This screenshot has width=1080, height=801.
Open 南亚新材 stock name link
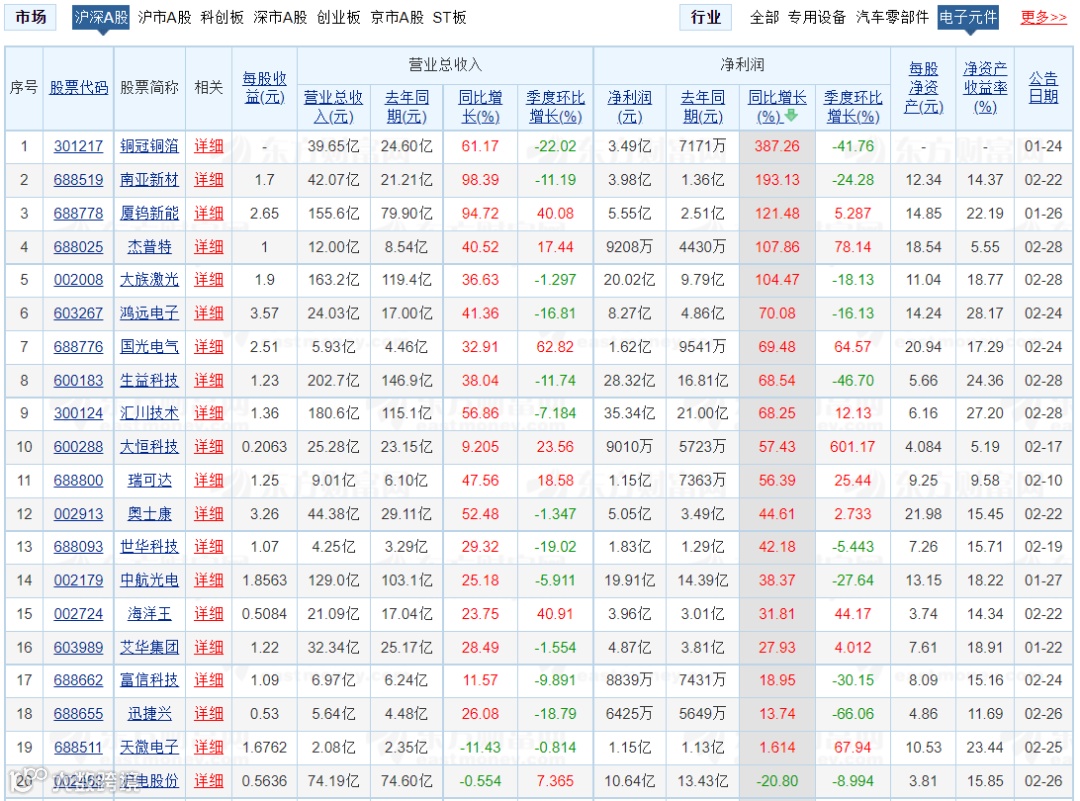click(x=149, y=180)
